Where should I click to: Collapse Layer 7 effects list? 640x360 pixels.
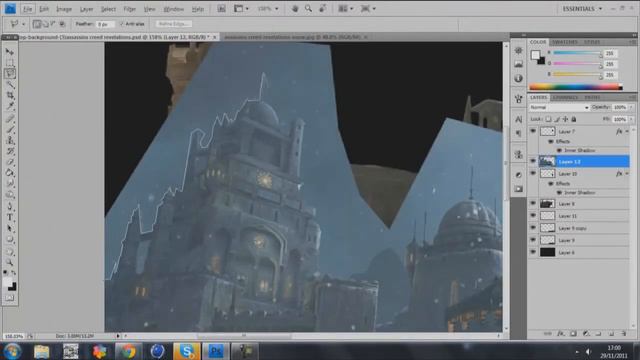(x=627, y=131)
